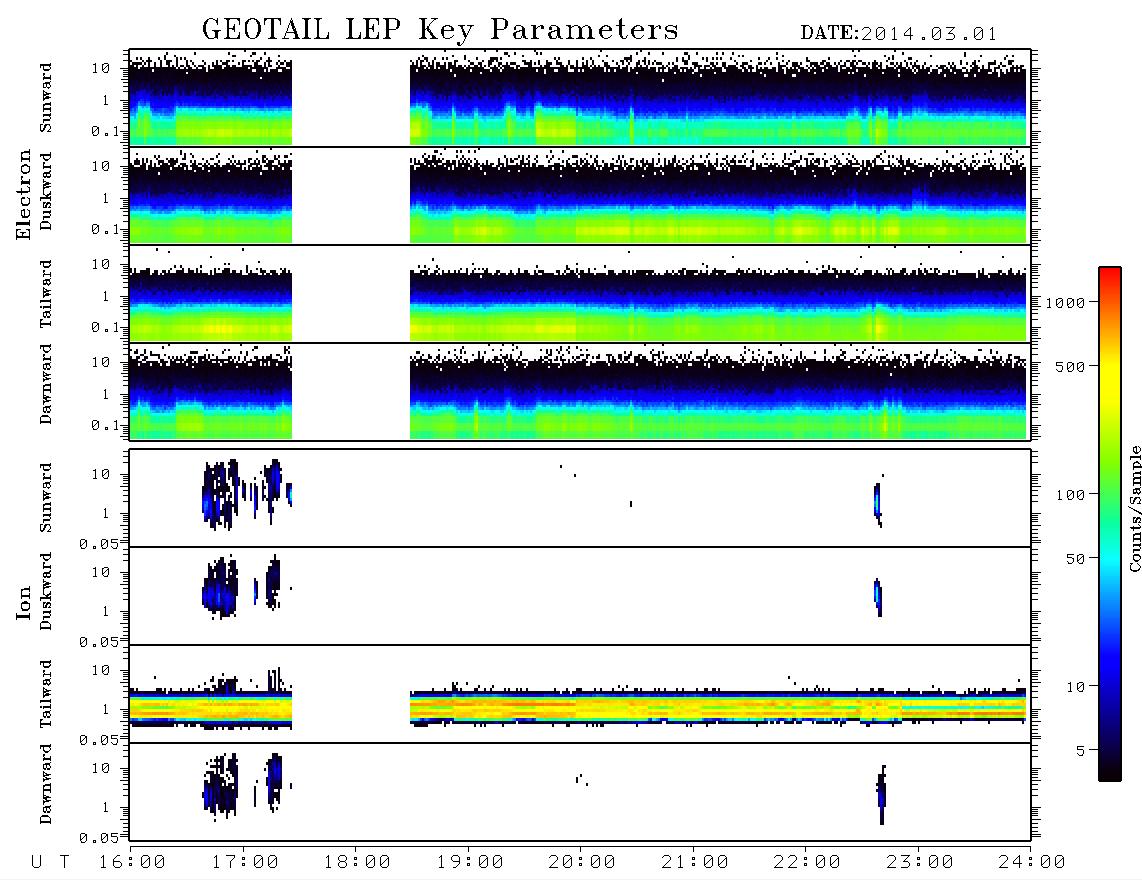The width and height of the screenshot is (1142, 880).
Task: Click the DATE:2014.03.01 label
Action: coord(899,34)
